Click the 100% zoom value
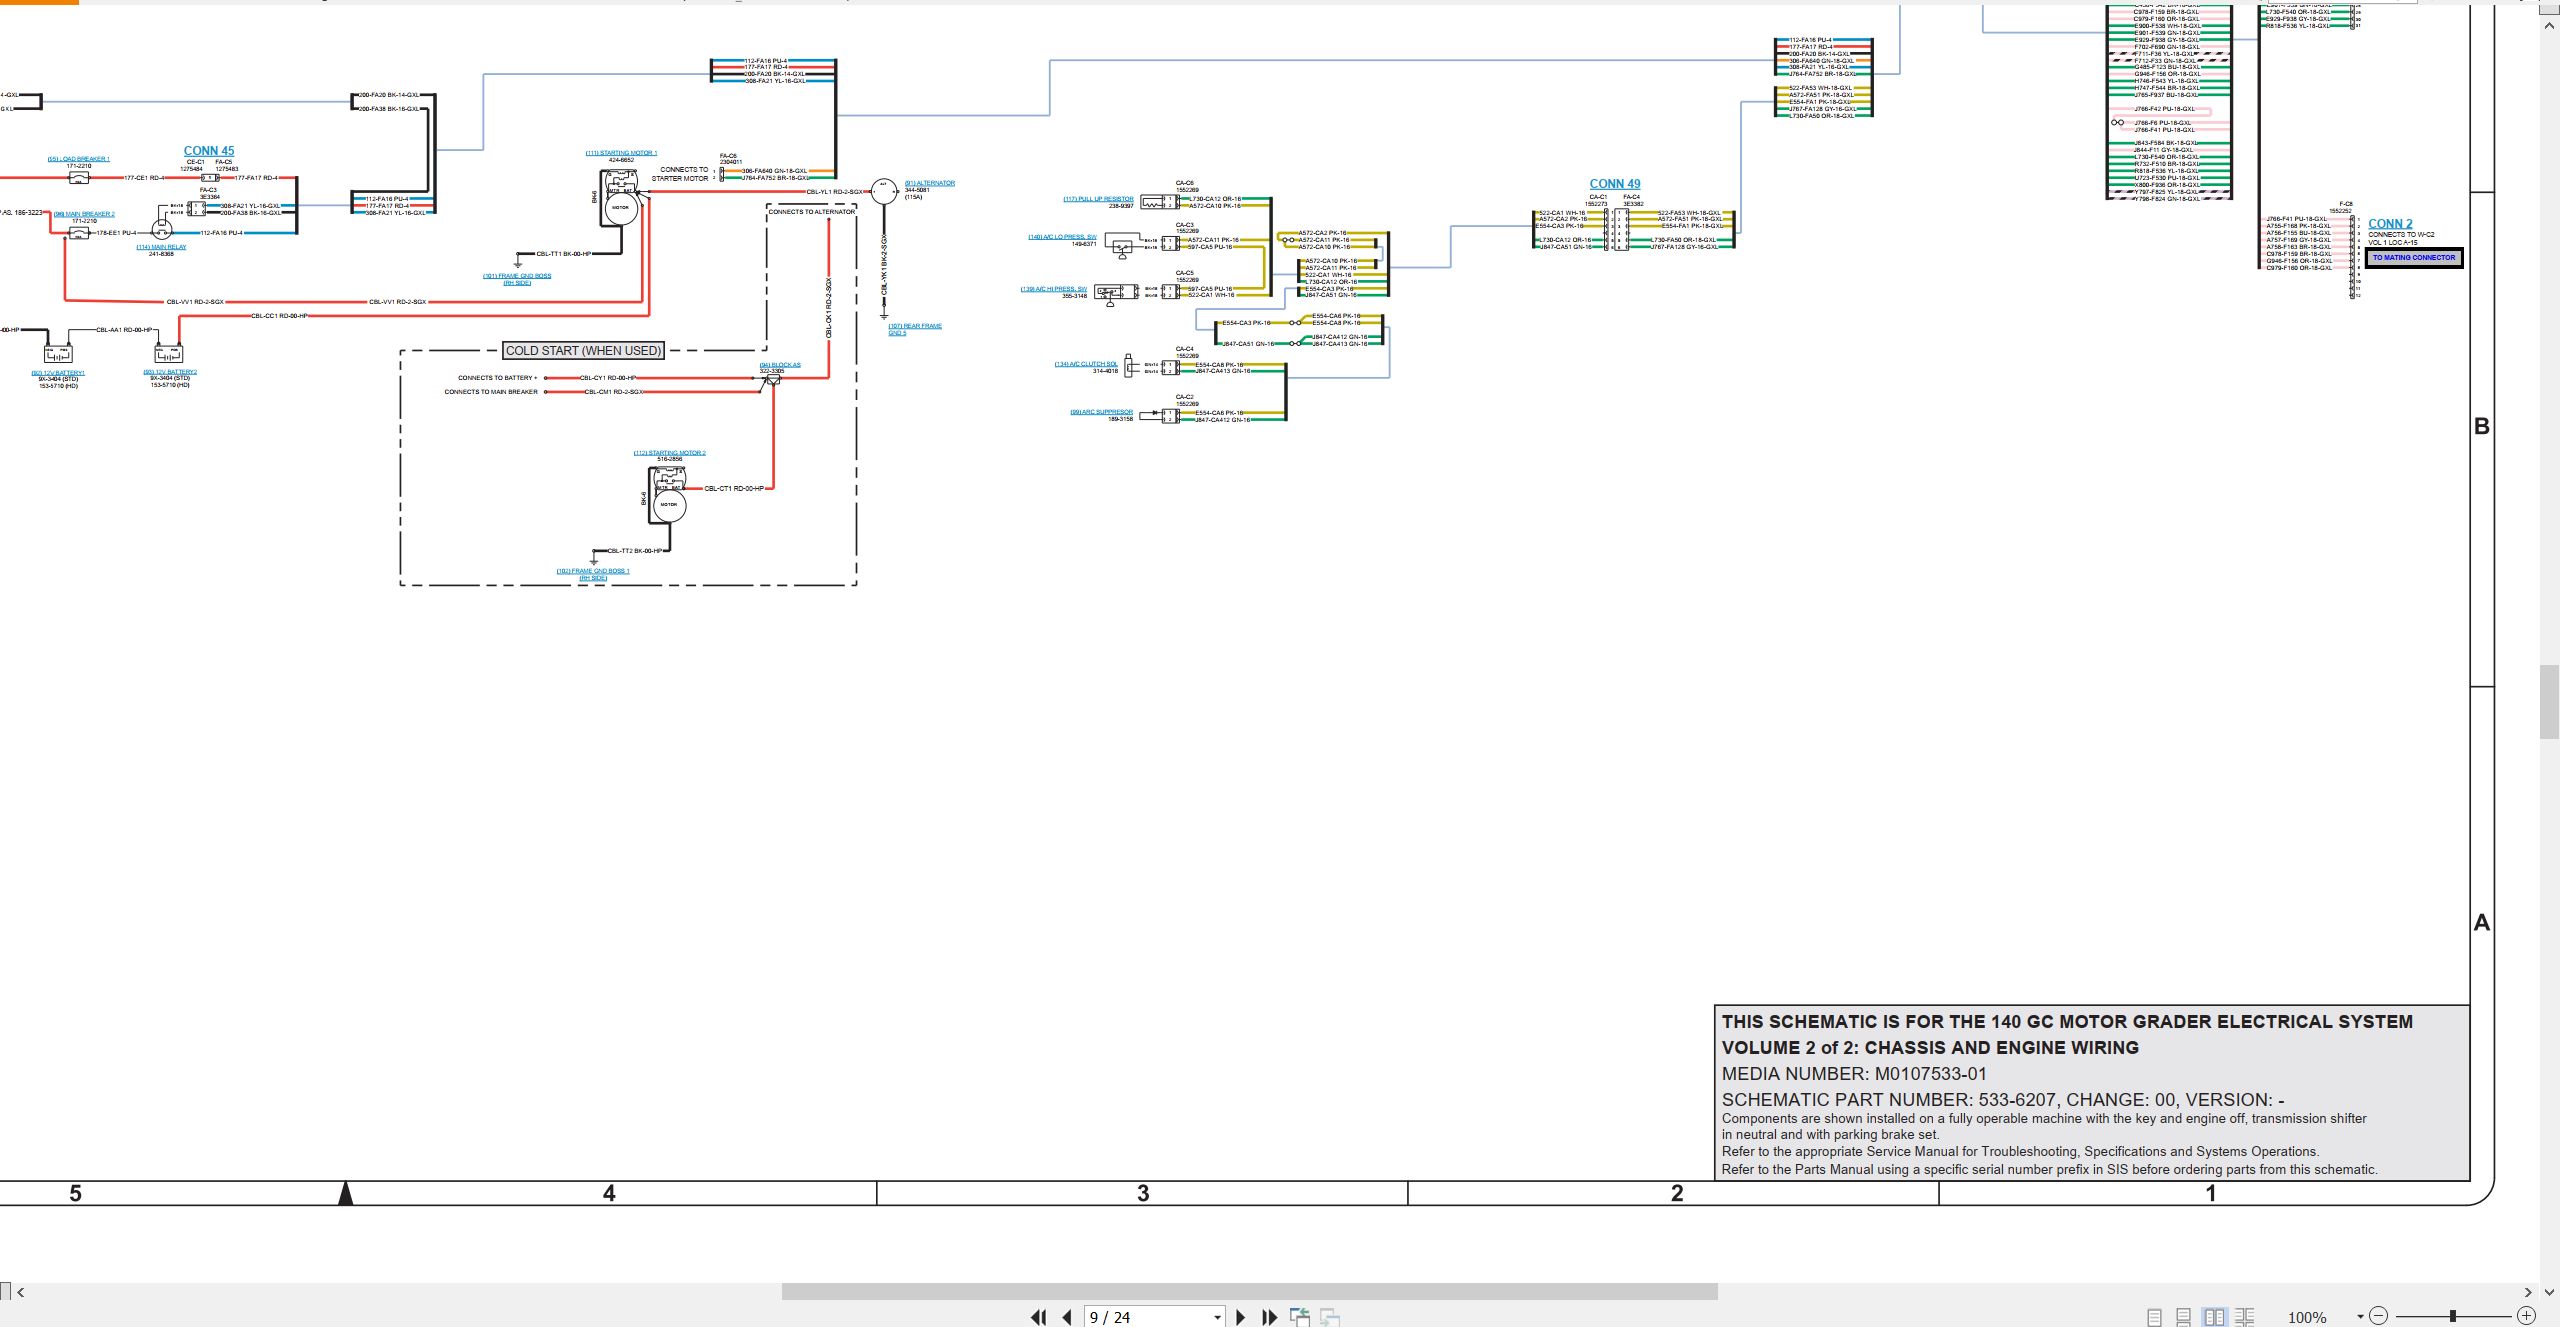Viewport: 2560px width, 1327px height. tap(2307, 1318)
